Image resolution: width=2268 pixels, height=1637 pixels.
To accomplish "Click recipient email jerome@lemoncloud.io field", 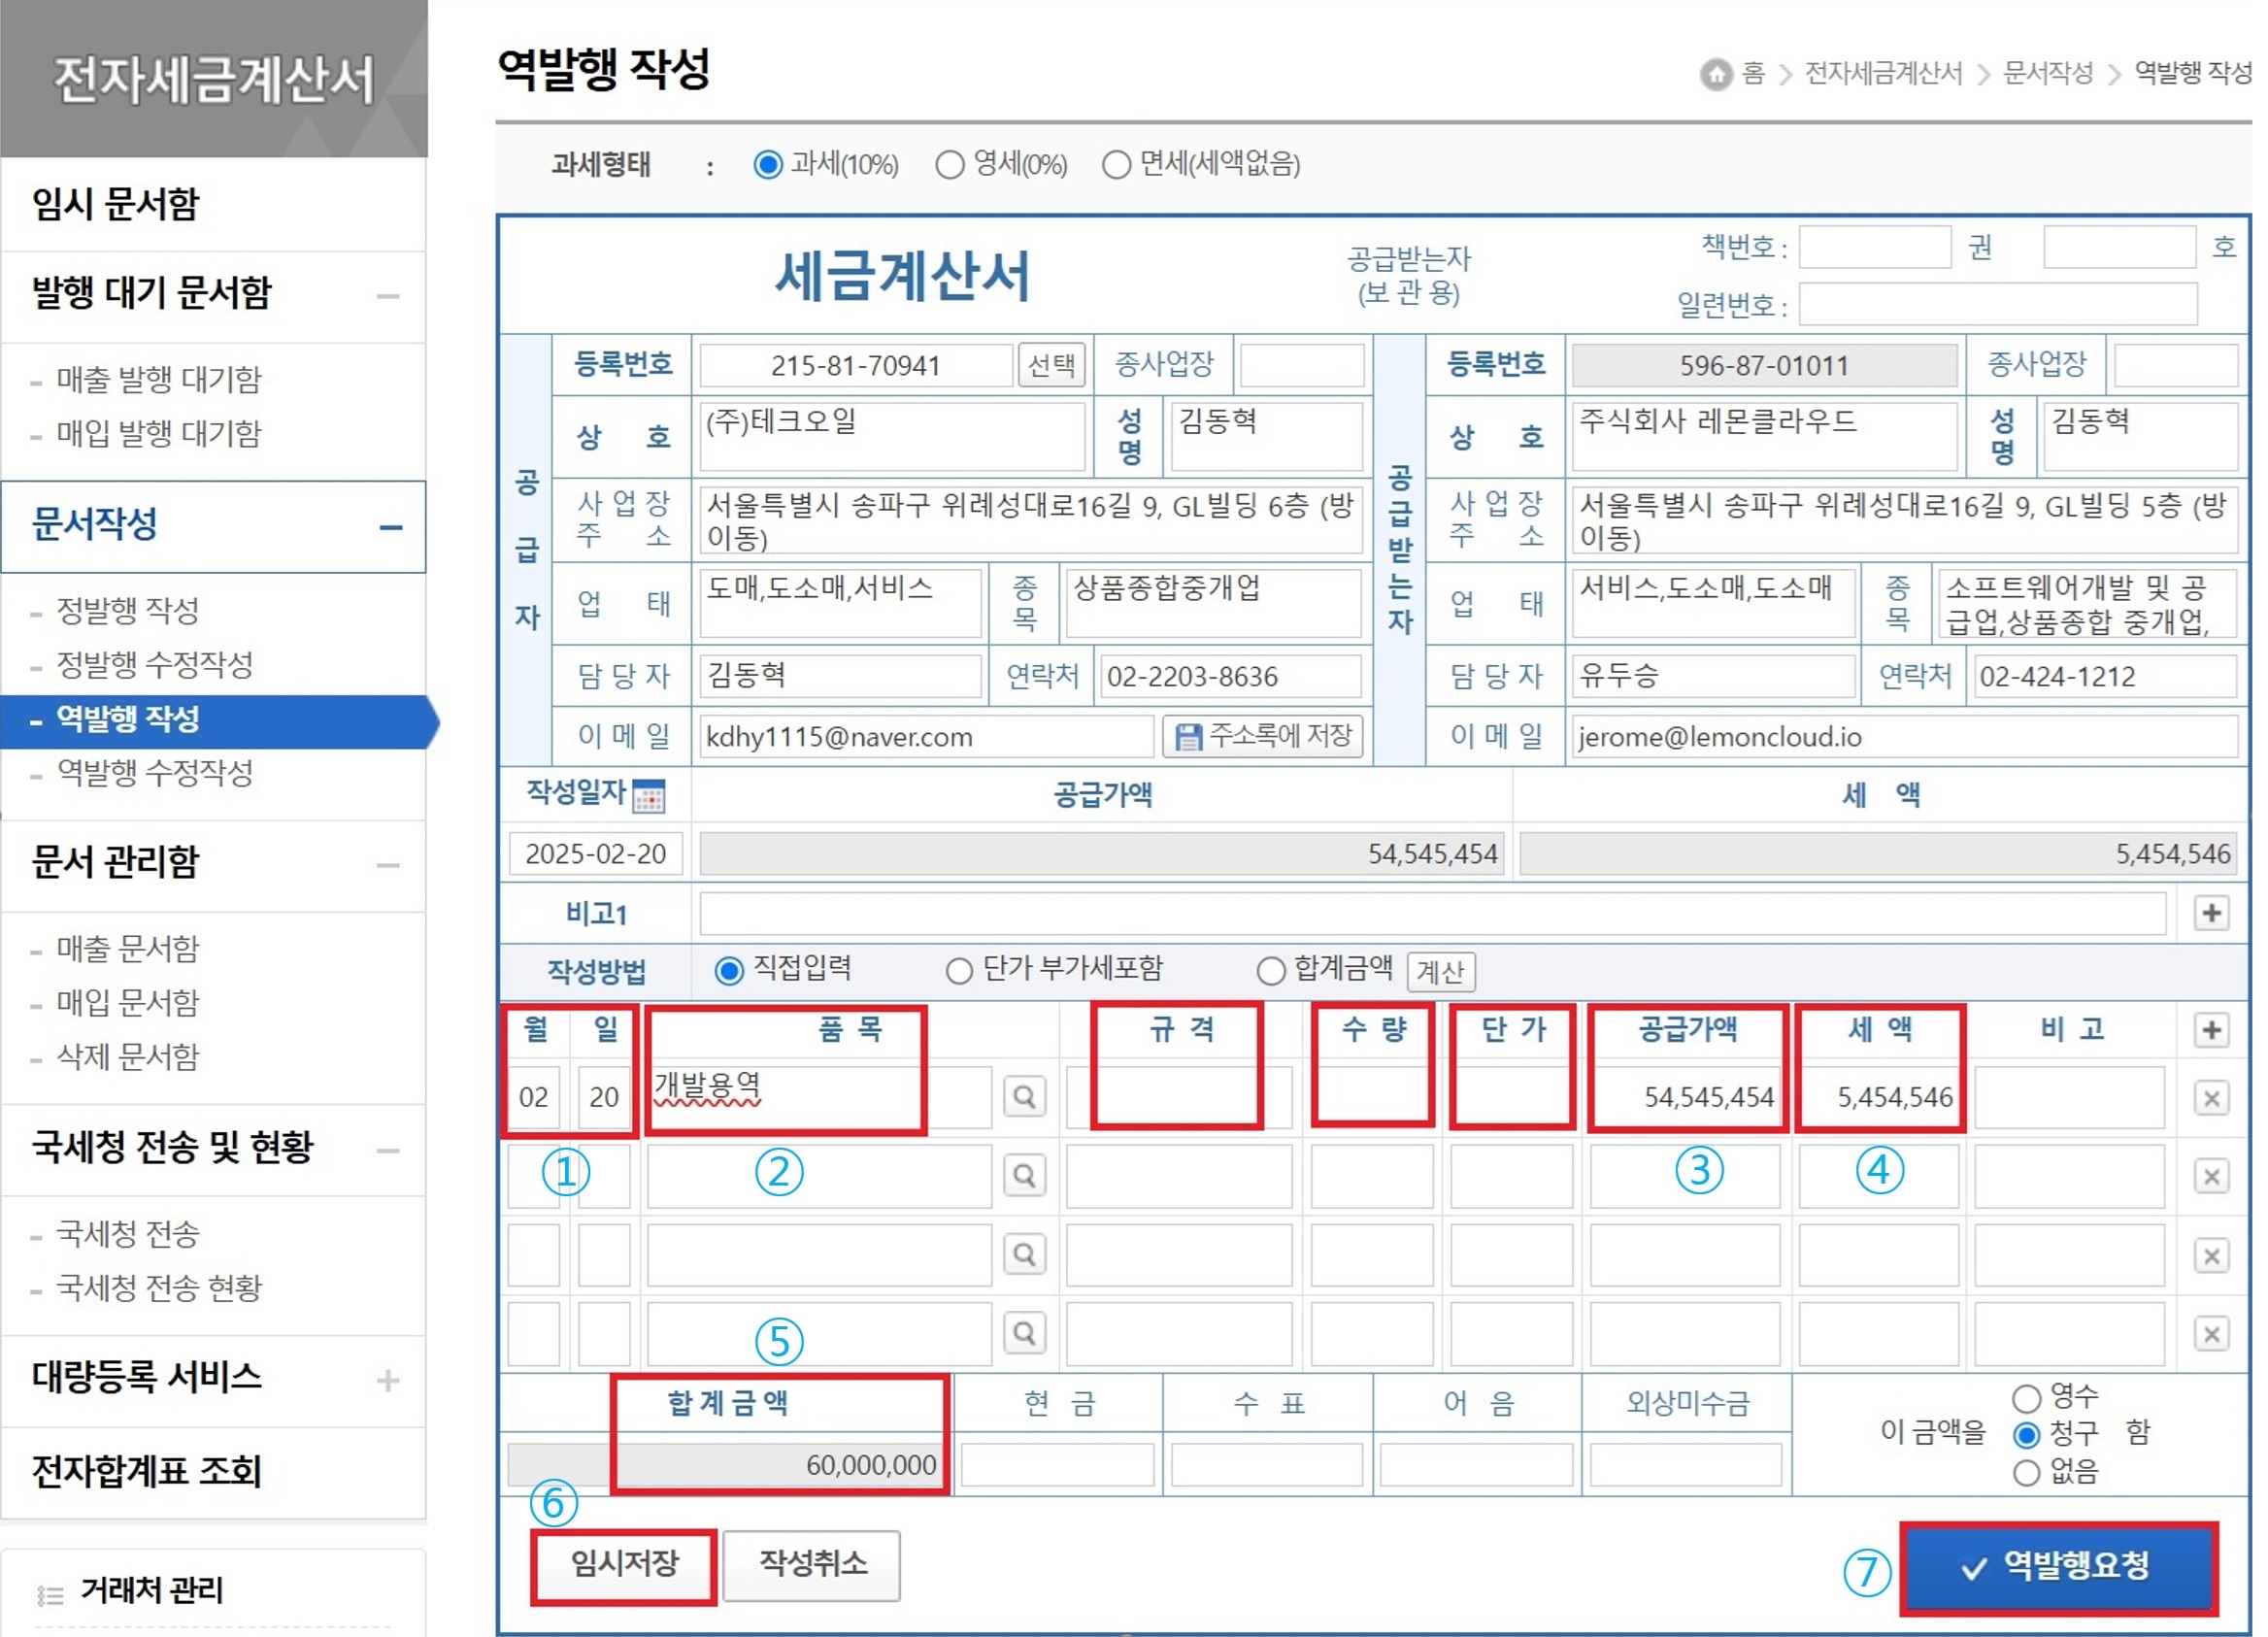I will tap(1905, 737).
